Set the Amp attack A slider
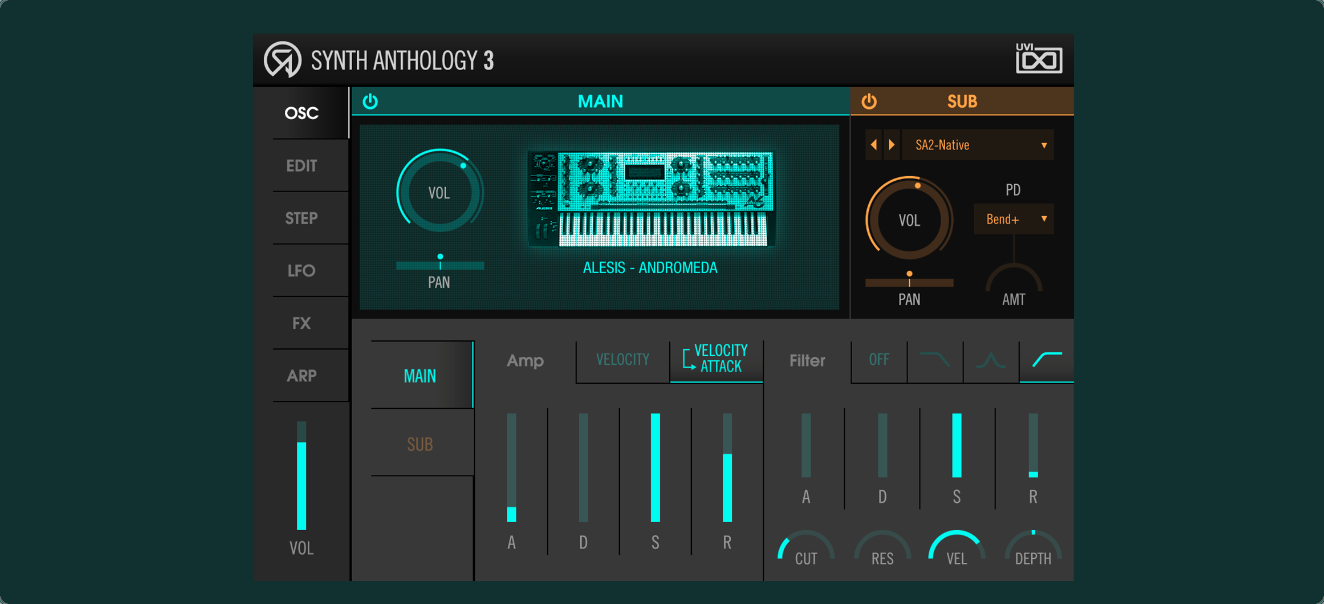This screenshot has height=604, width=1324. coord(512,468)
